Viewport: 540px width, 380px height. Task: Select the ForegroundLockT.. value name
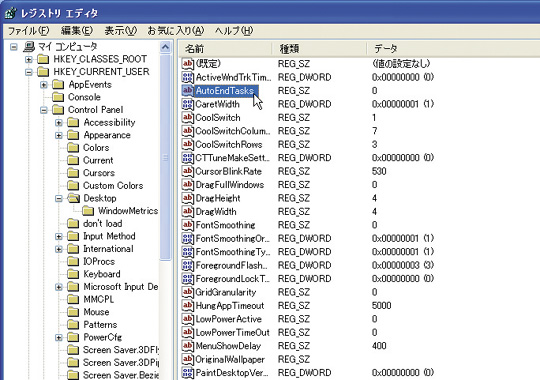232,279
